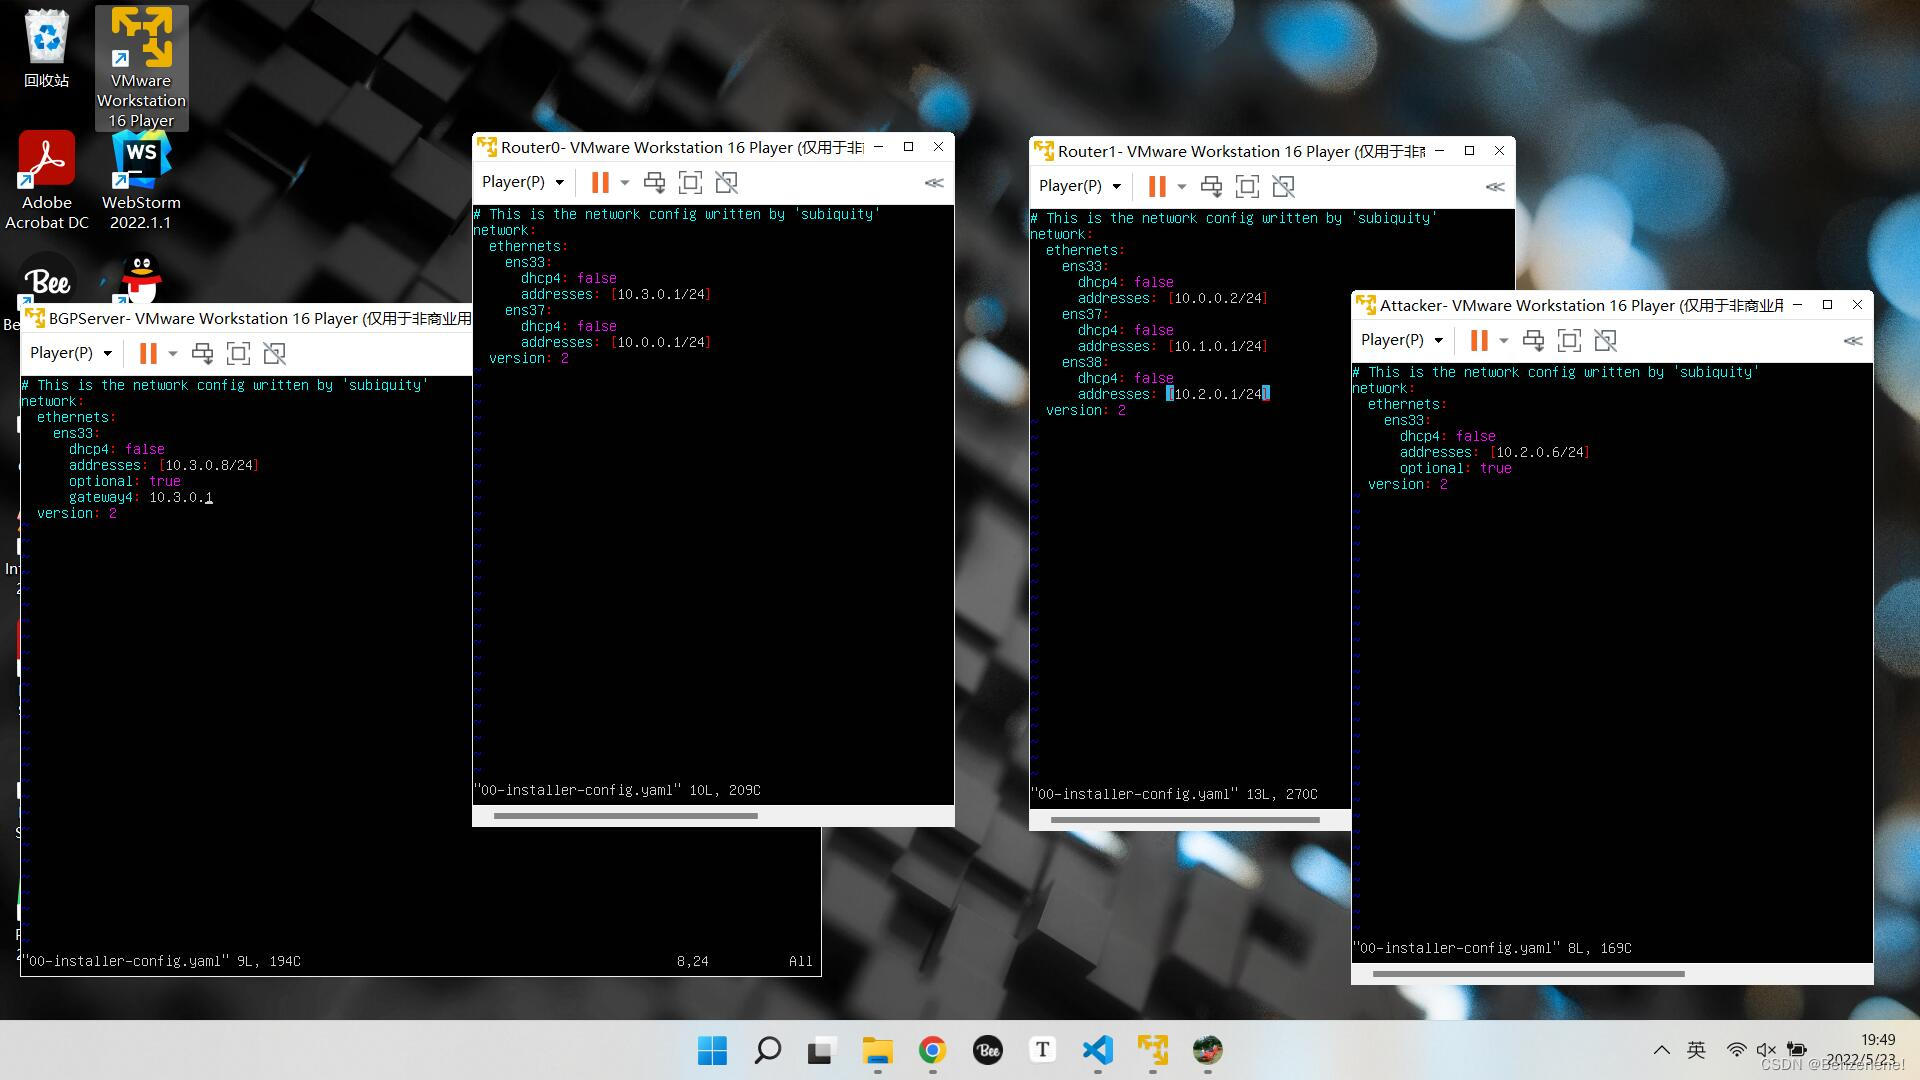1920x1080 pixels.
Task: Pause the Router1 virtual machine
Action: pos(1157,186)
